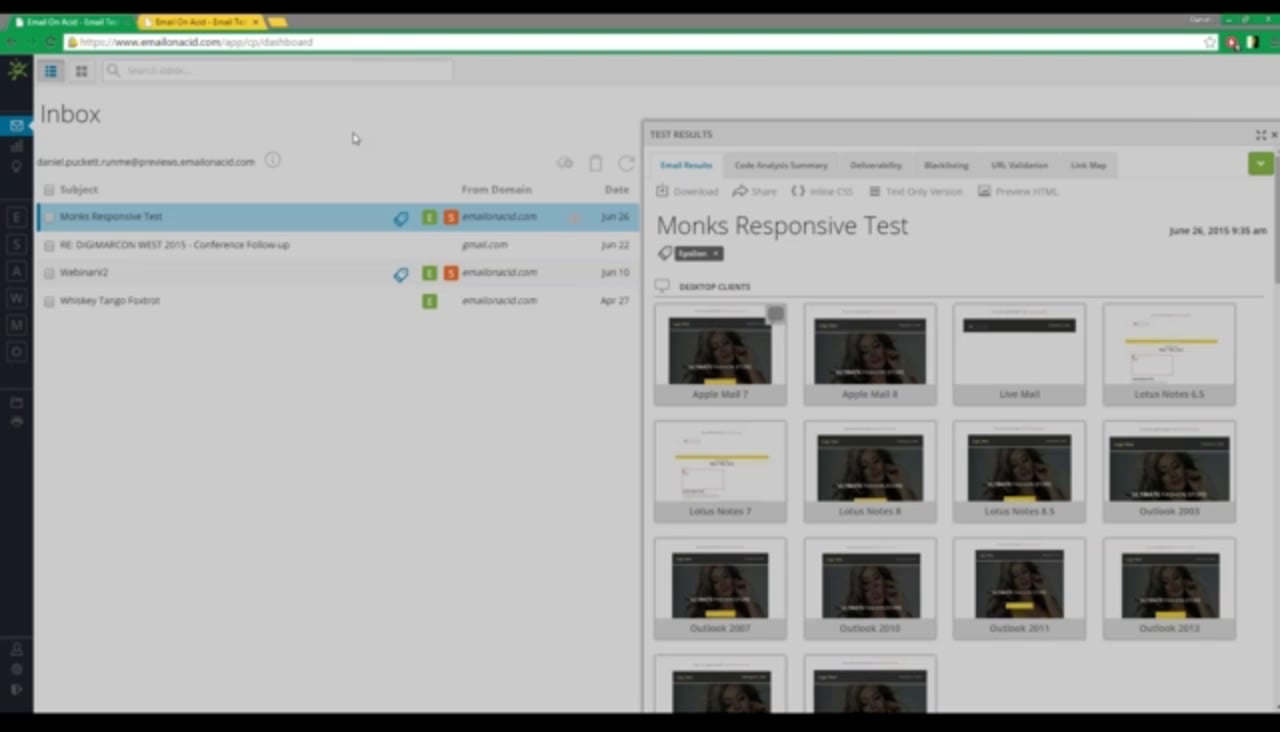This screenshot has width=1280, height=732.
Task: Open the WebinarV2 email
Action: click(x=83, y=273)
